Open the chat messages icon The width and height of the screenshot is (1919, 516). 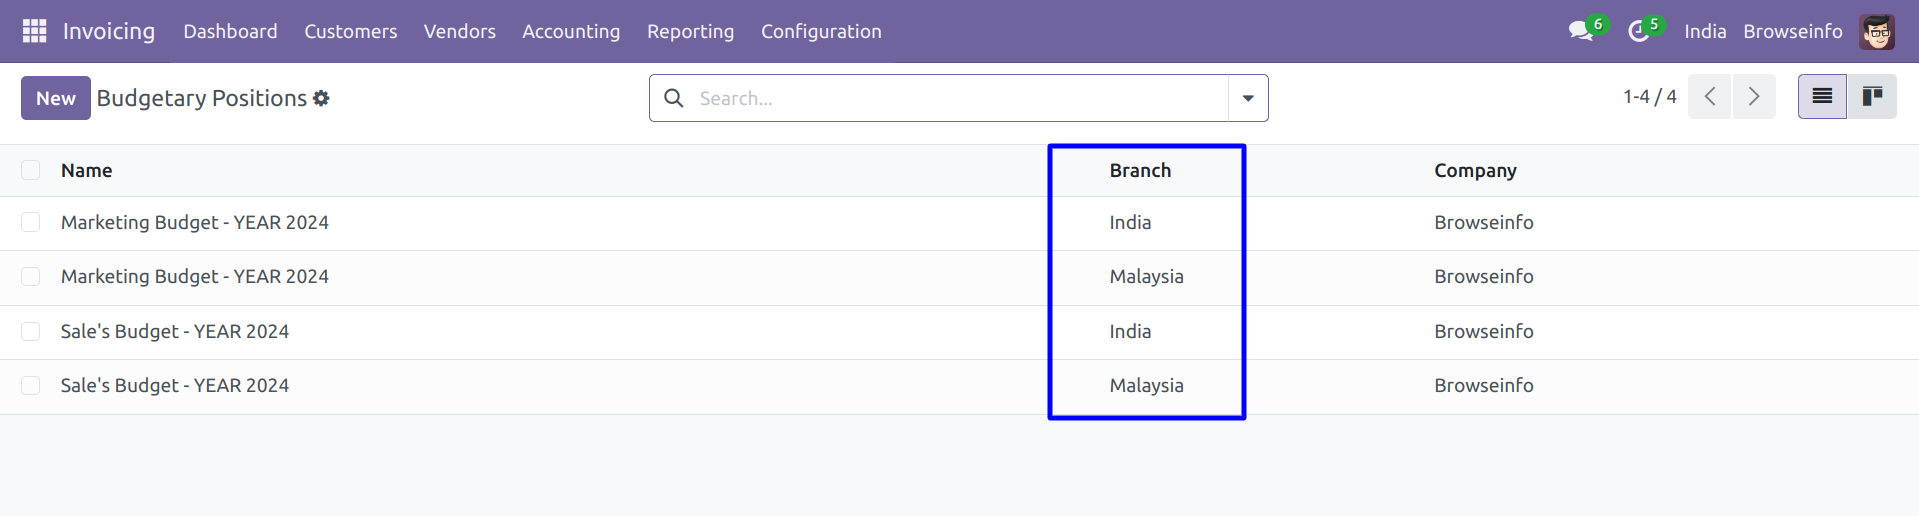pos(1581,31)
